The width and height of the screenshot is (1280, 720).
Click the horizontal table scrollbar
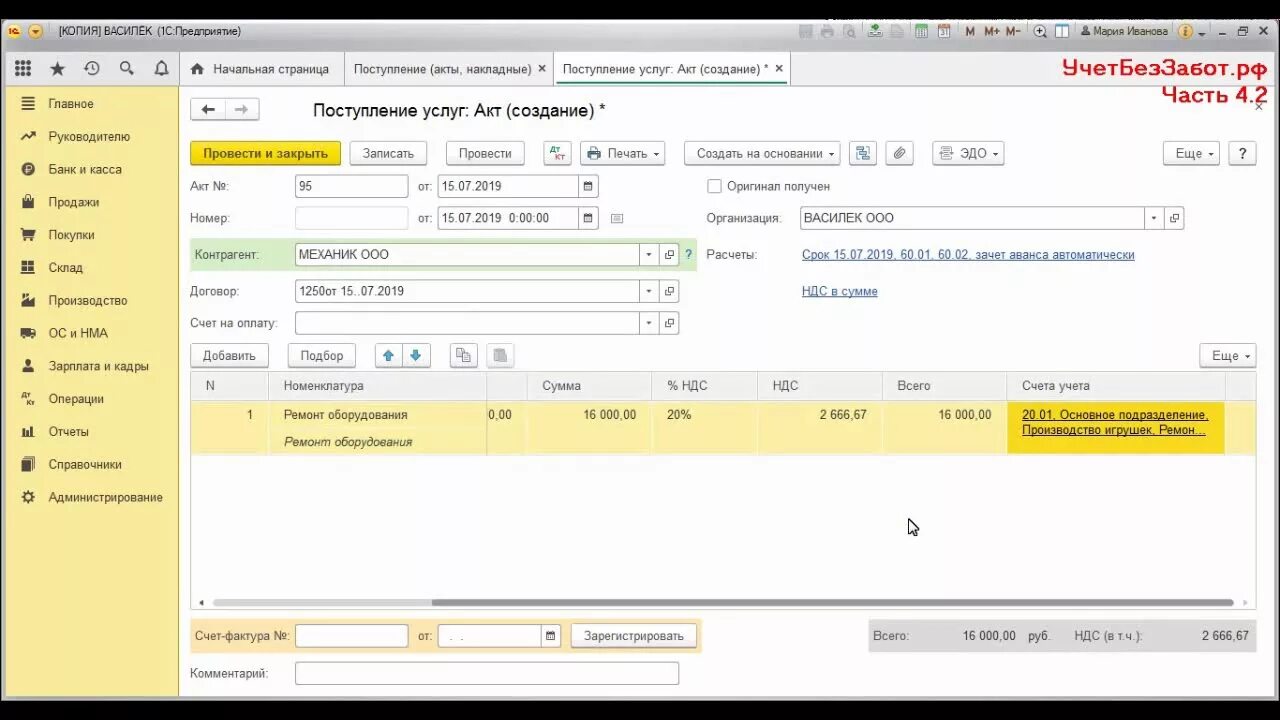832,603
